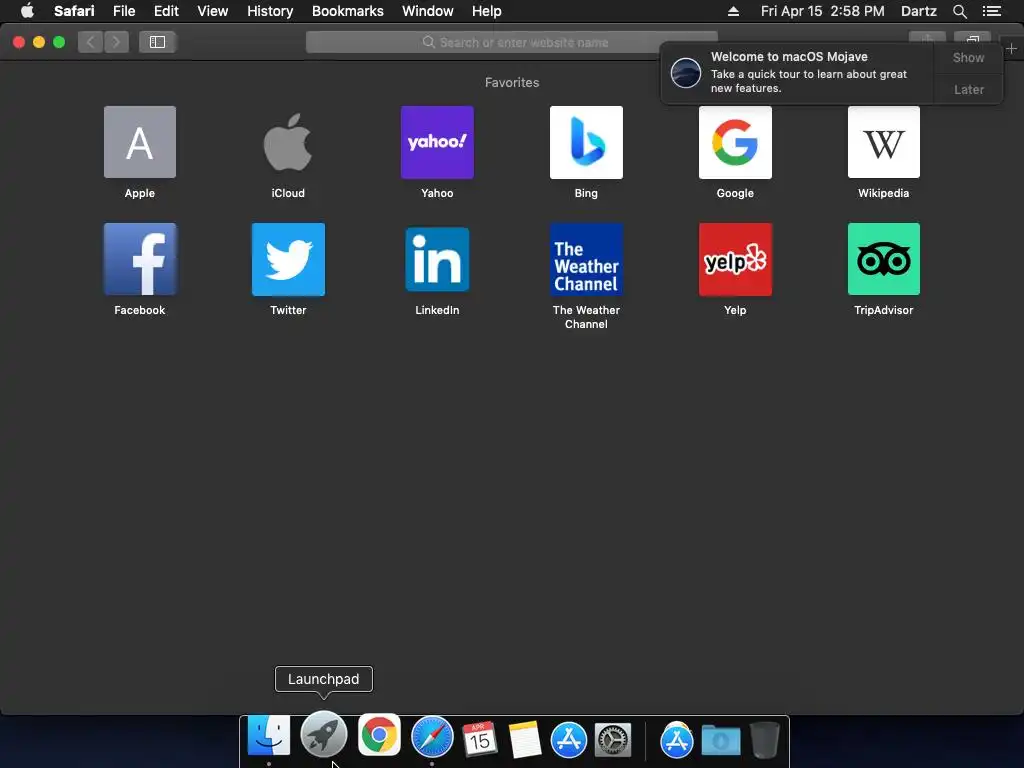Open the Wikipedia favorite
This screenshot has width=1024, height=768.
click(884, 142)
